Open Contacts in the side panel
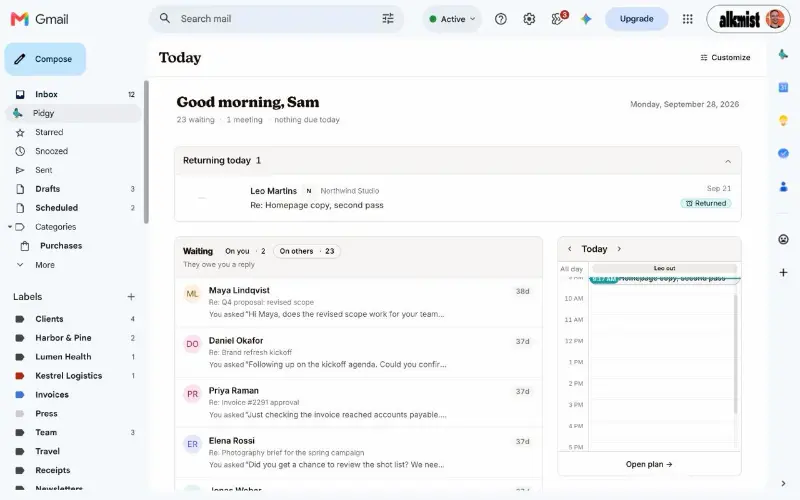 point(783,186)
